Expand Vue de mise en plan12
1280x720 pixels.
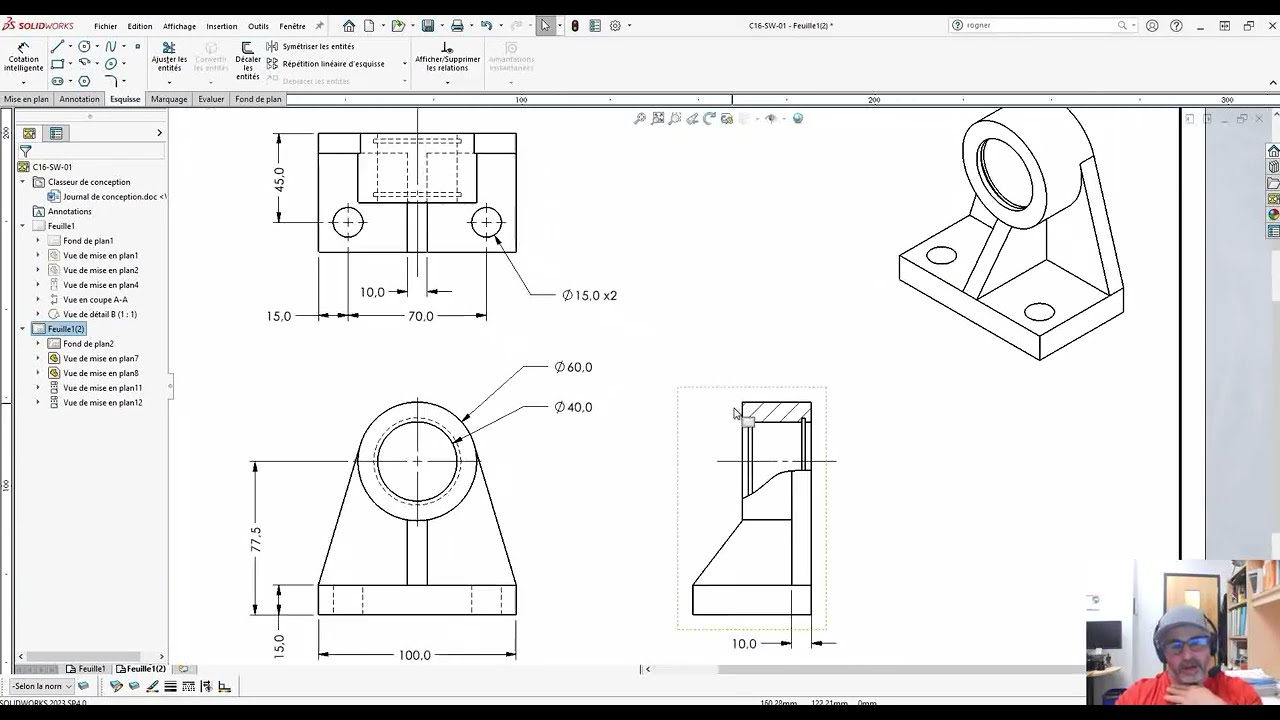[38, 402]
